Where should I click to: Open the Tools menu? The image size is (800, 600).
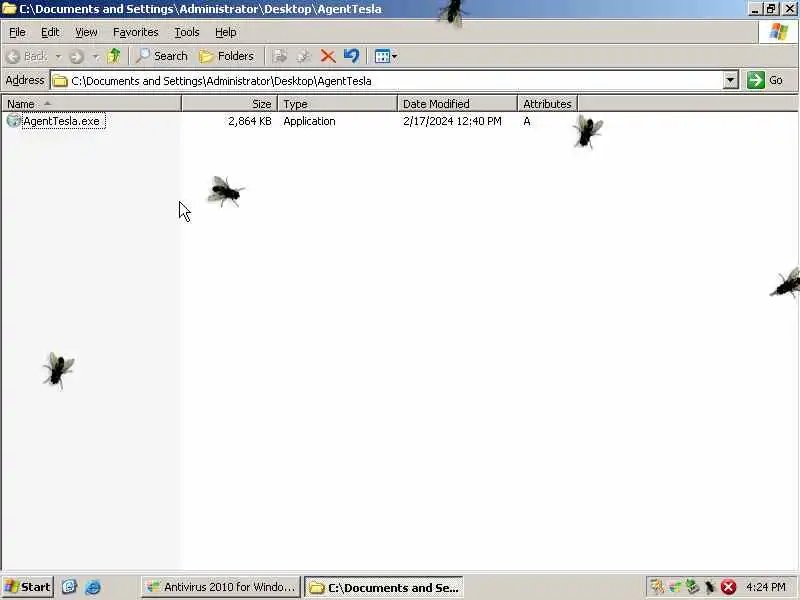point(187,32)
